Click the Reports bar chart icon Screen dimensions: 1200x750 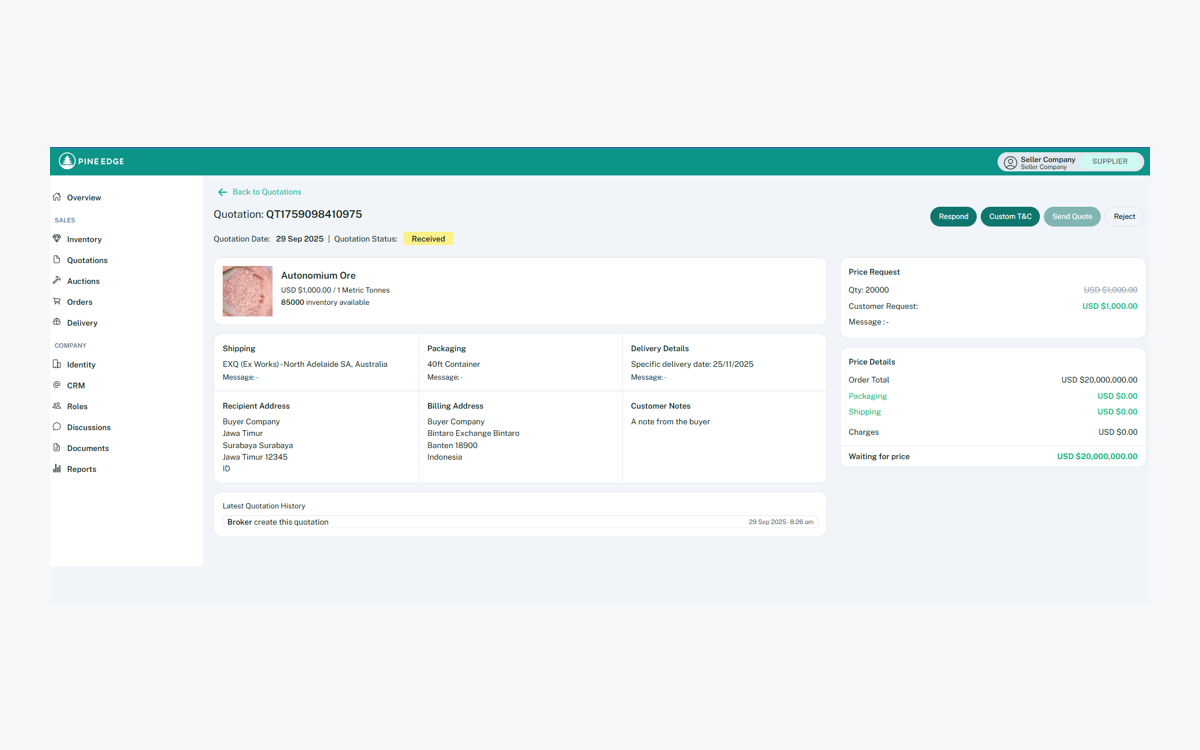point(57,468)
